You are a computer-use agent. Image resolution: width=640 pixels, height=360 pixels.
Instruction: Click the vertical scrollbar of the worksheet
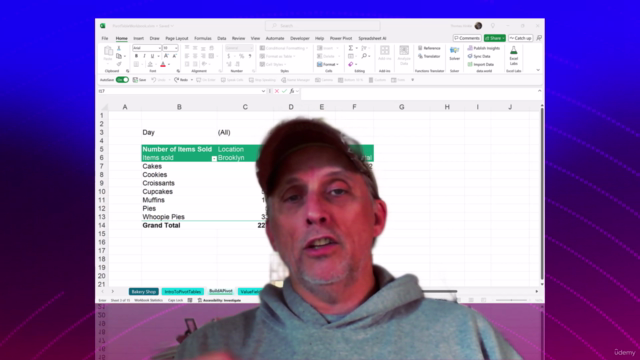click(x=542, y=194)
